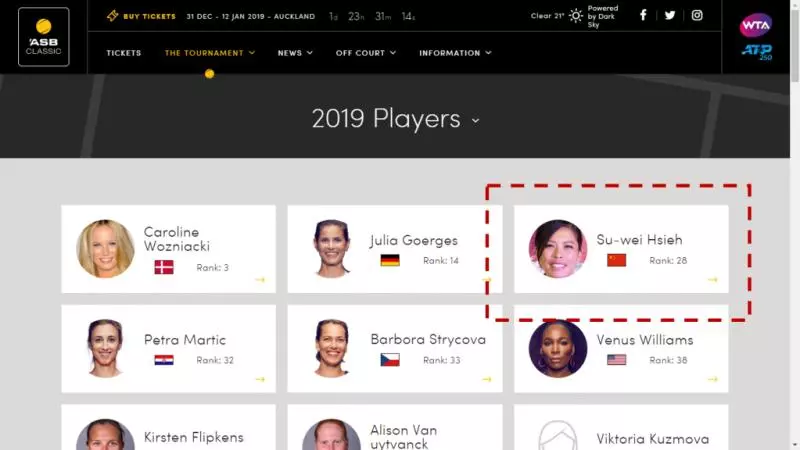Open Petra Martic name link
Screen dimensions: 800x450
click(x=185, y=340)
